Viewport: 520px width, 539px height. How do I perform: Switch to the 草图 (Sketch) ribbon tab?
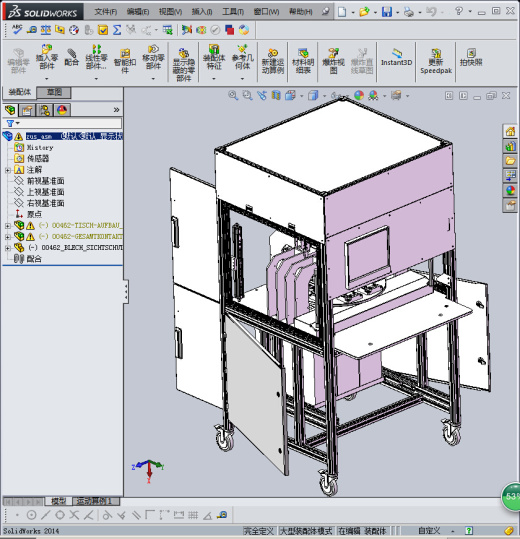pos(54,92)
